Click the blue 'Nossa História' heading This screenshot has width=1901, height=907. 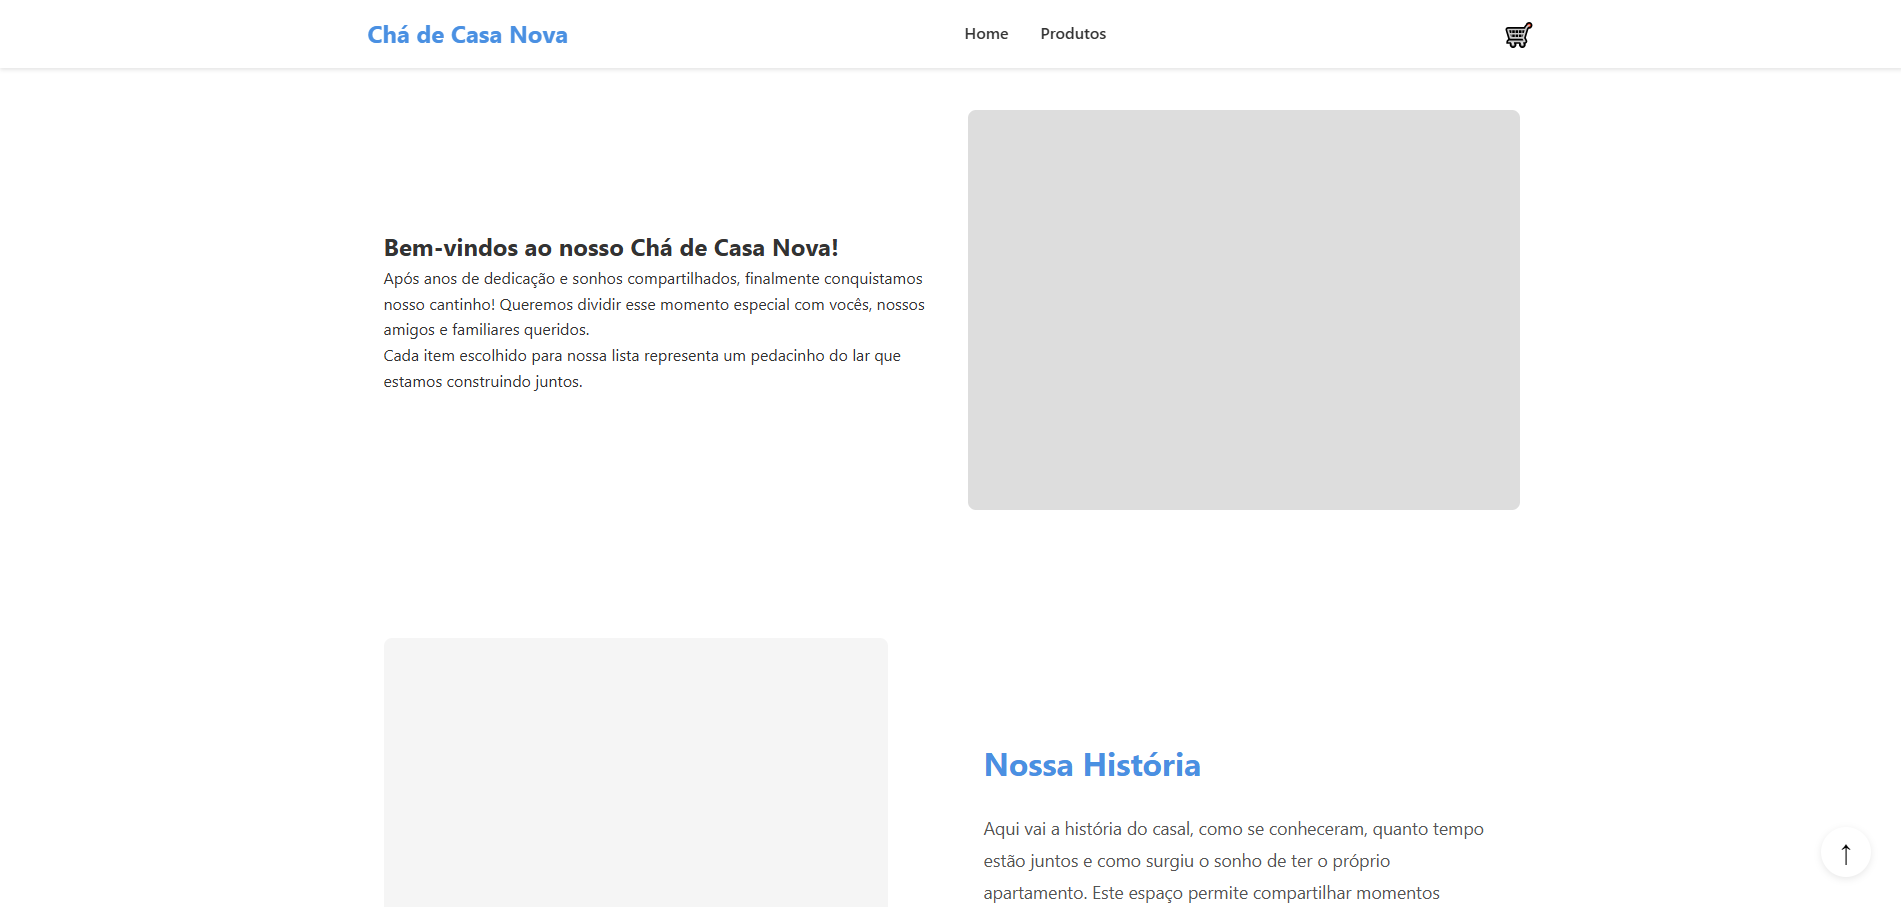click(1091, 765)
